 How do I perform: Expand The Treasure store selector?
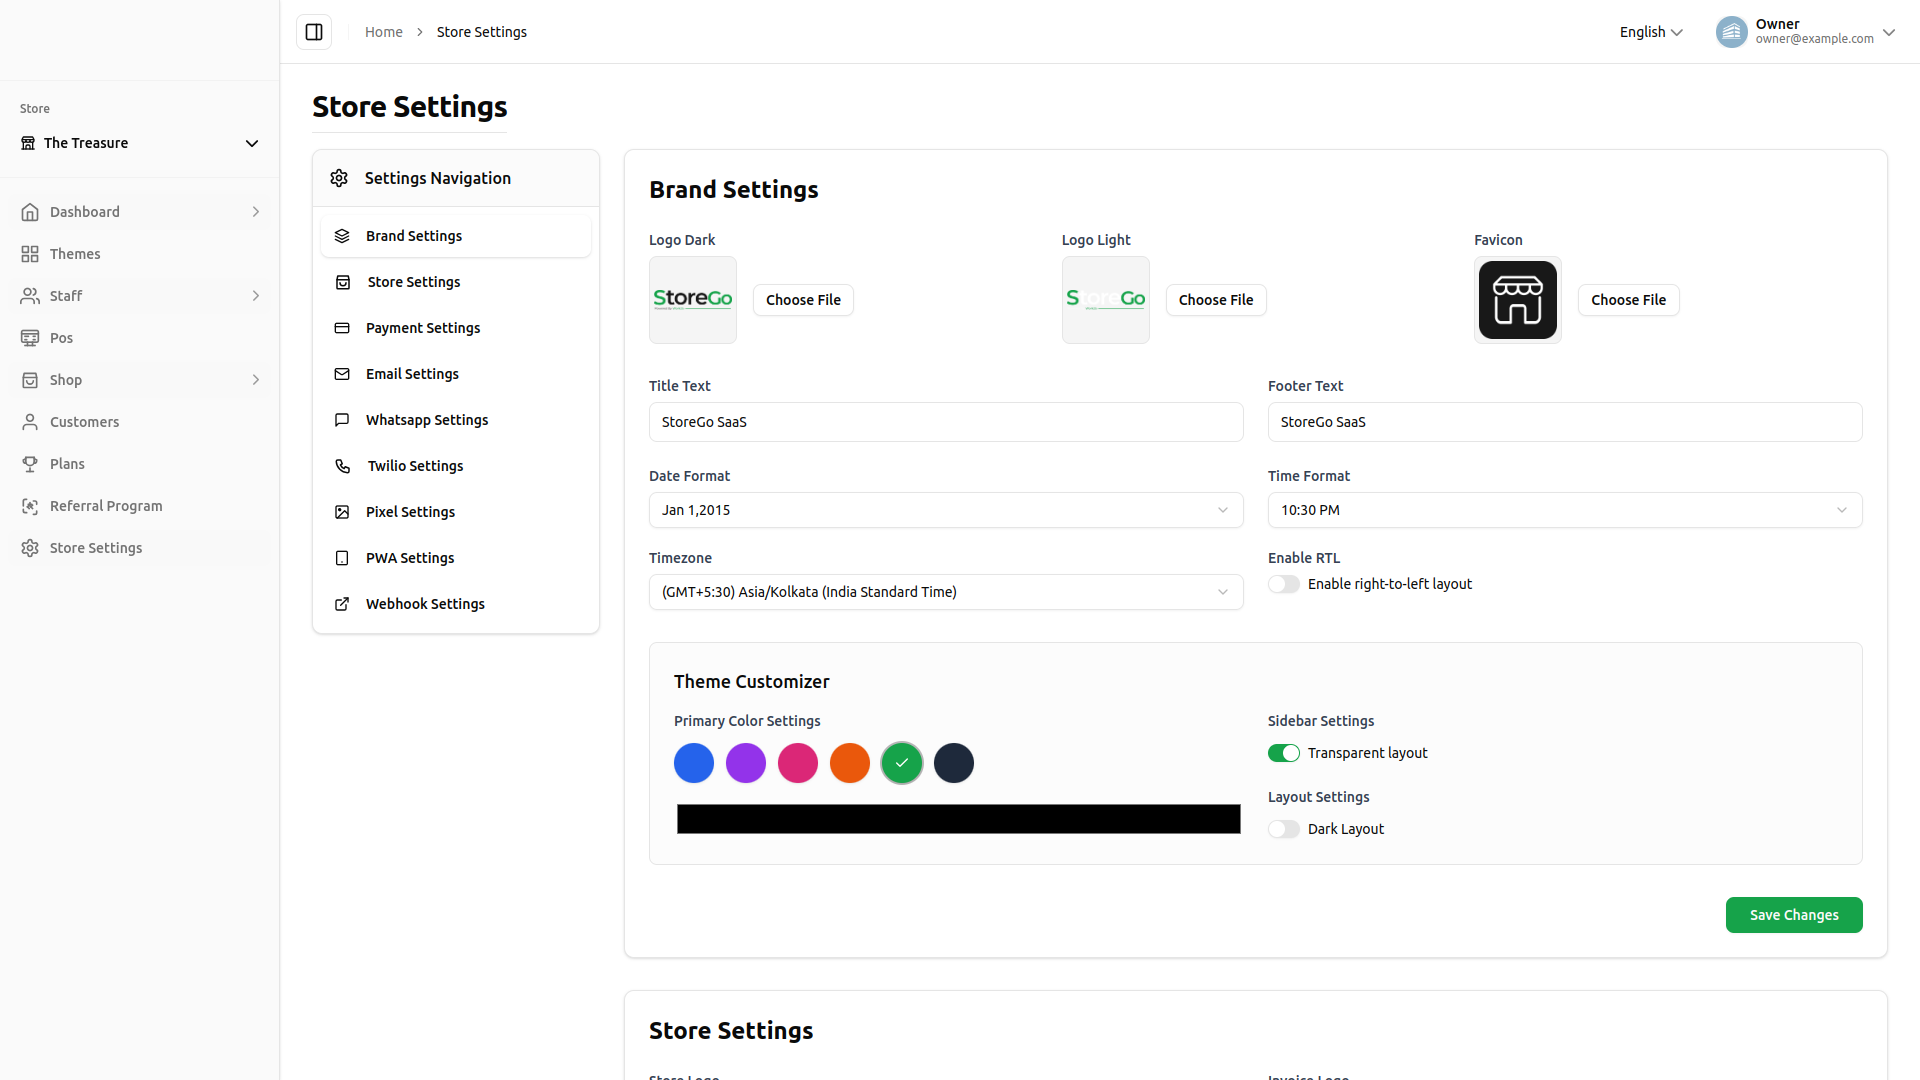139,143
